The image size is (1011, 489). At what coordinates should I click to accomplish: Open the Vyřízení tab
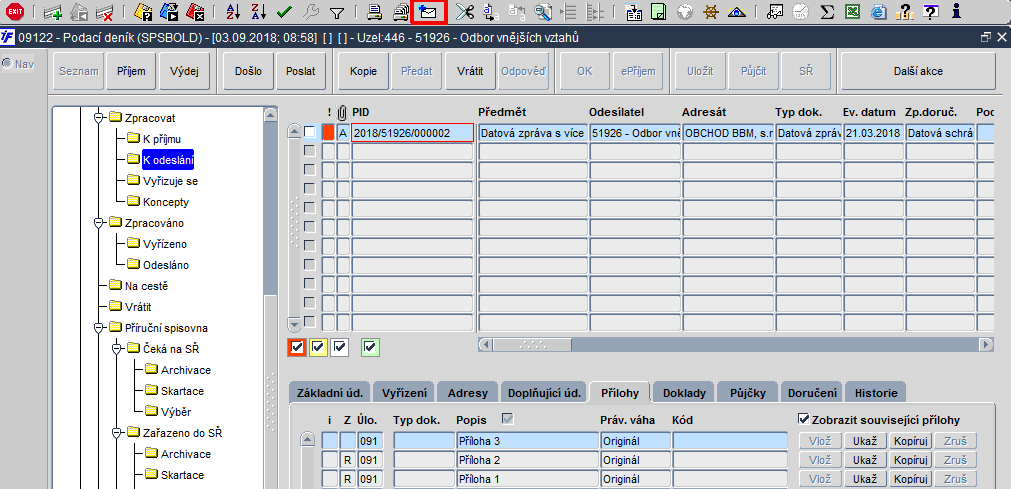(404, 392)
